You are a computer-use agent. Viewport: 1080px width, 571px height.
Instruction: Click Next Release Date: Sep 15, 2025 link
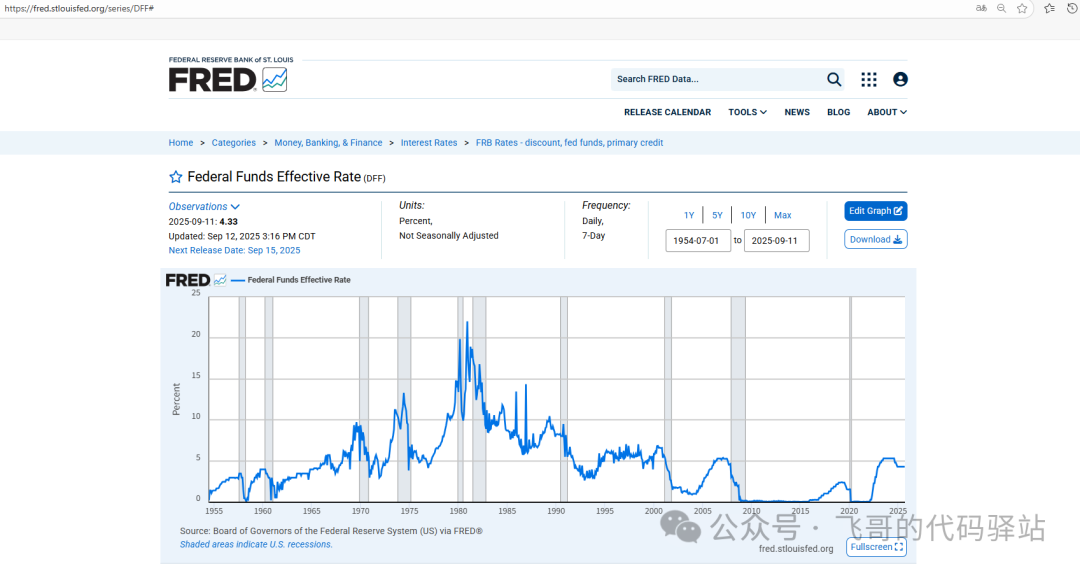coord(234,250)
